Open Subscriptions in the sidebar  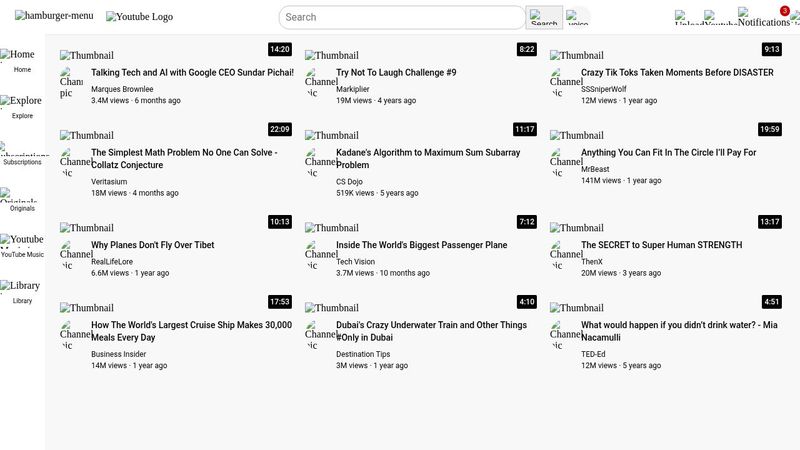pos(22,154)
